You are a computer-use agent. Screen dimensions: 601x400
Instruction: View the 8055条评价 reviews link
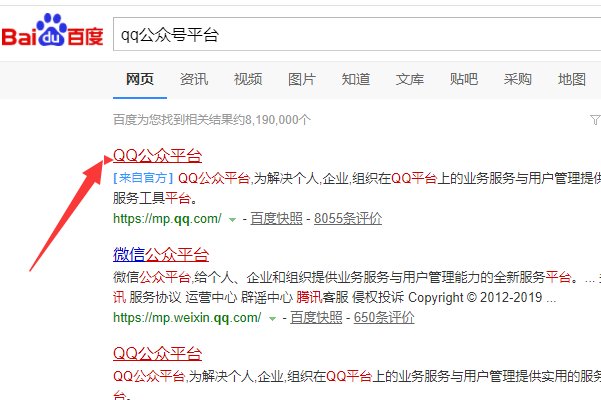click(348, 219)
